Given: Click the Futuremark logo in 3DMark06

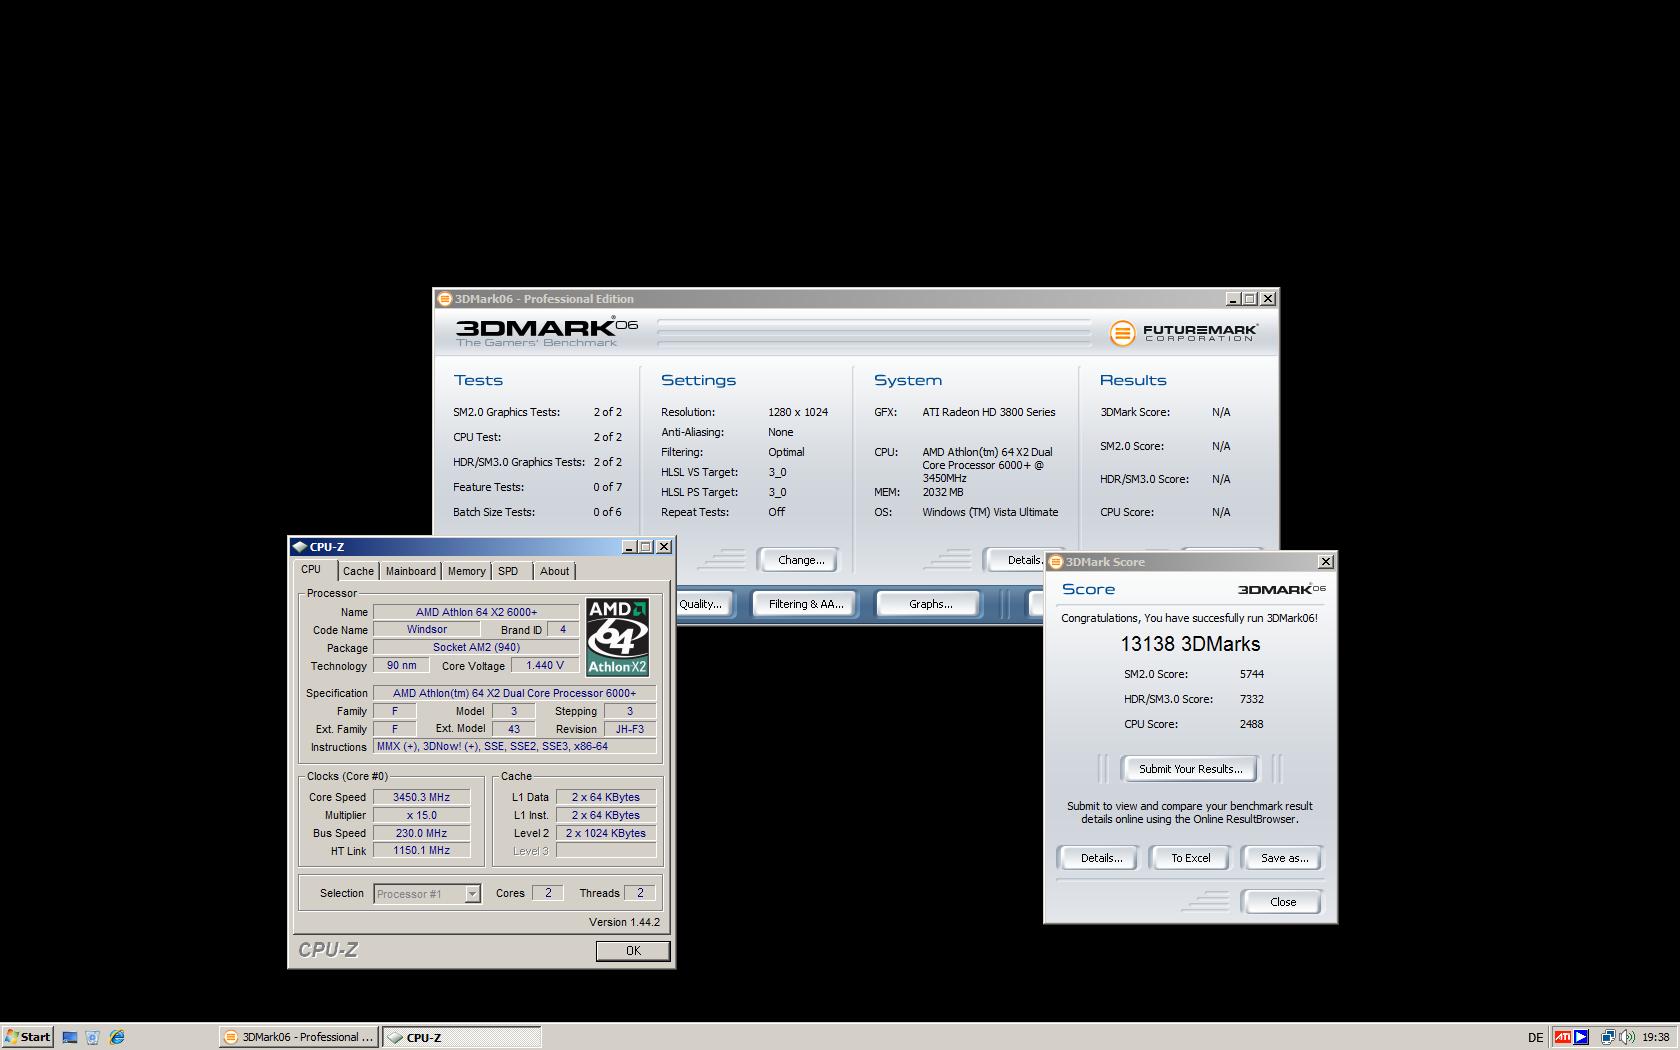Looking at the screenshot, I should click(x=1184, y=332).
